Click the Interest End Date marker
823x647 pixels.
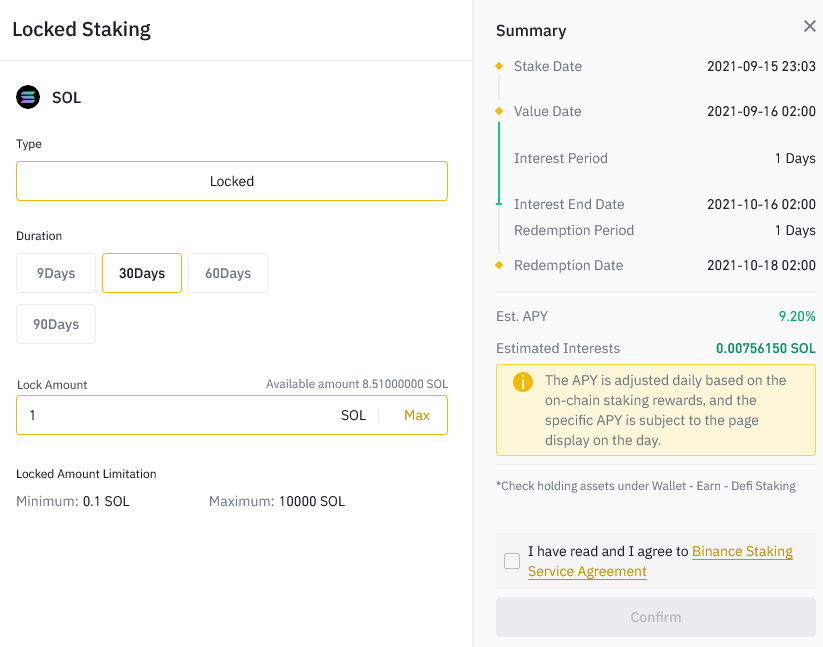[499, 204]
